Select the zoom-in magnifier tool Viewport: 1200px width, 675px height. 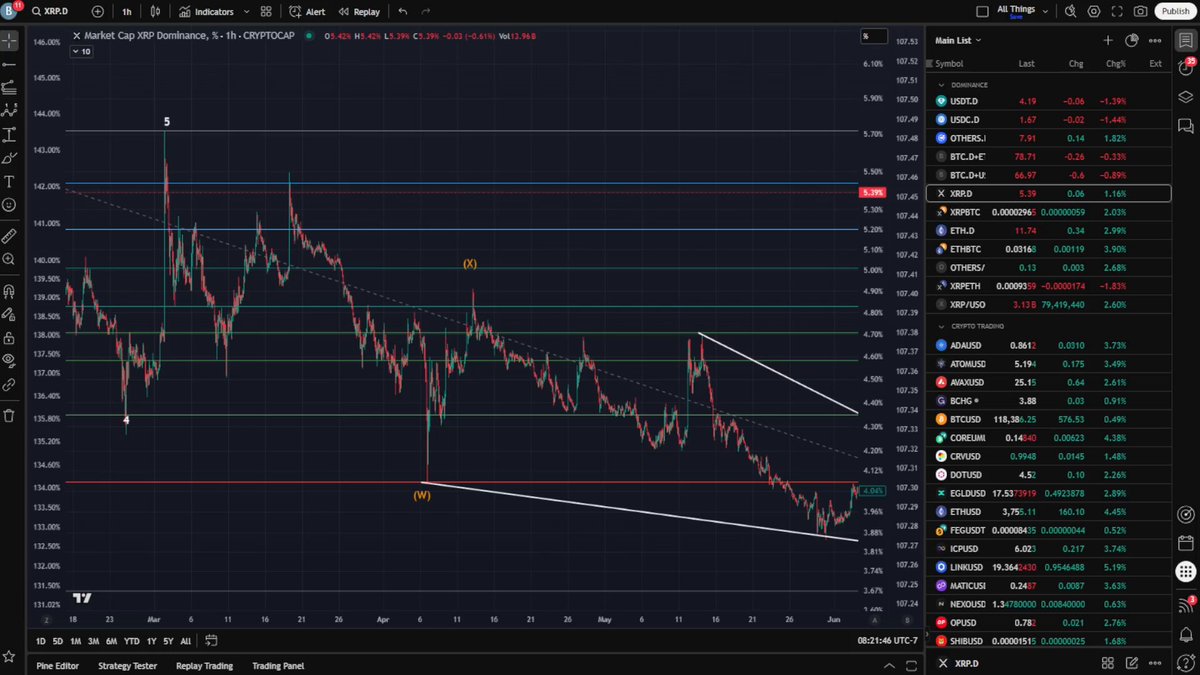pyautogui.click(x=9, y=259)
